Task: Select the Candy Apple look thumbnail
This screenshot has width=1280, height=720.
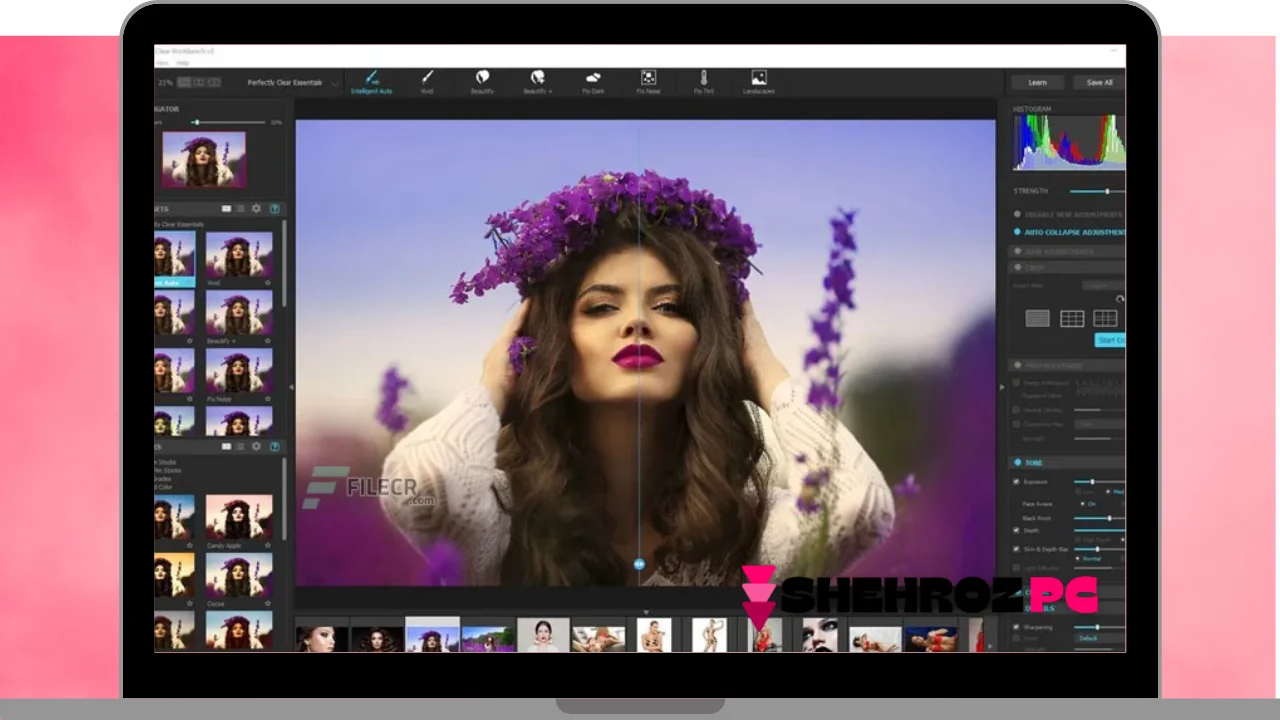Action: click(x=239, y=517)
